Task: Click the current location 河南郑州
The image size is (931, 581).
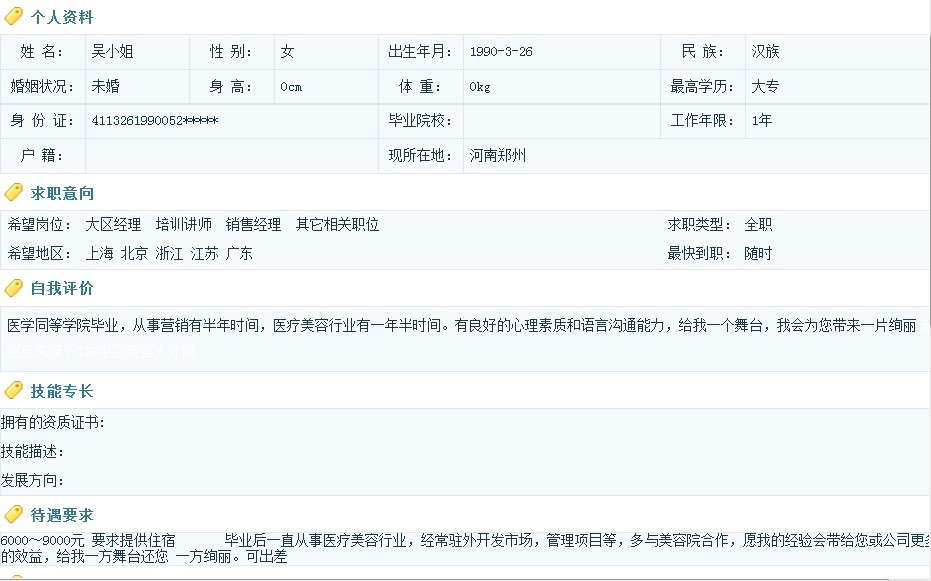Action: click(x=498, y=156)
